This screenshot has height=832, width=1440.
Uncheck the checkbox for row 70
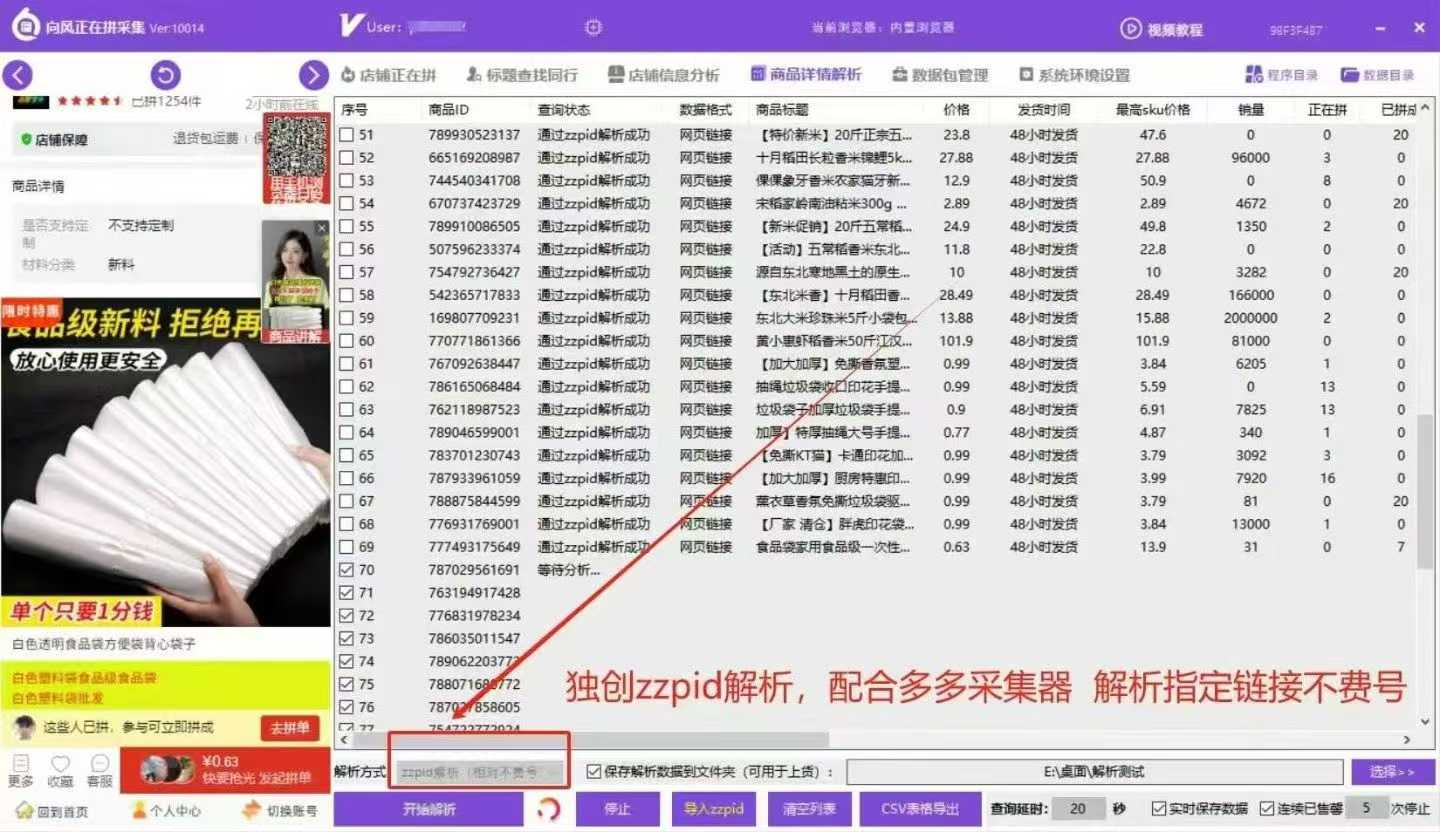tap(346, 570)
